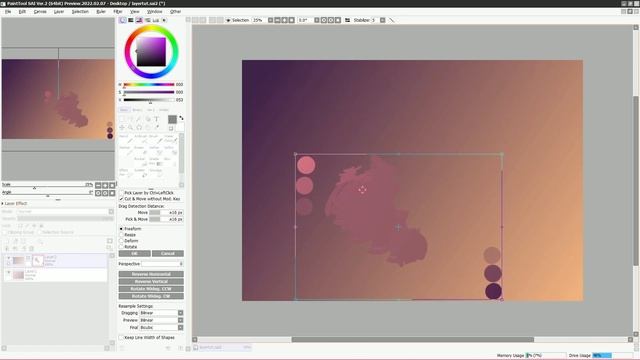Uncheck Cut & Move without Mod. Key
Screen dimensions: 640x360
[x=121, y=199]
